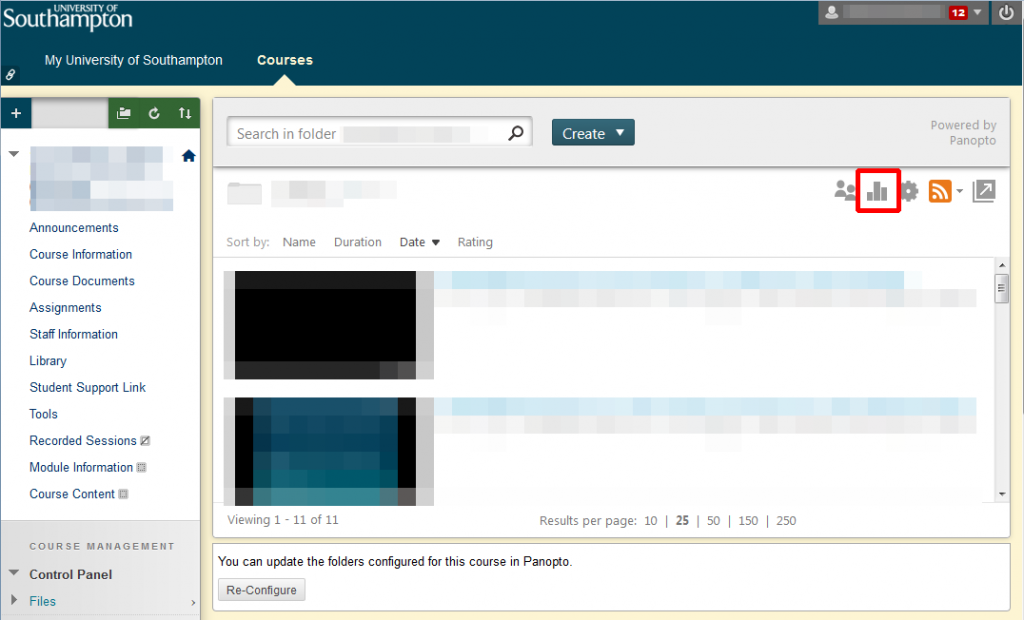Expand the Files section in Control Panel

14,601
